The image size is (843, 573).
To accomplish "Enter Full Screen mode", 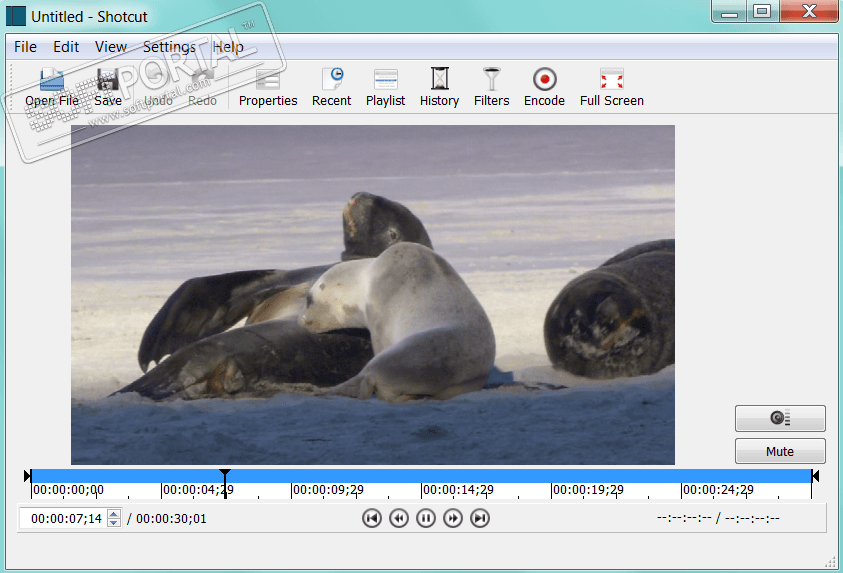I will (x=611, y=87).
